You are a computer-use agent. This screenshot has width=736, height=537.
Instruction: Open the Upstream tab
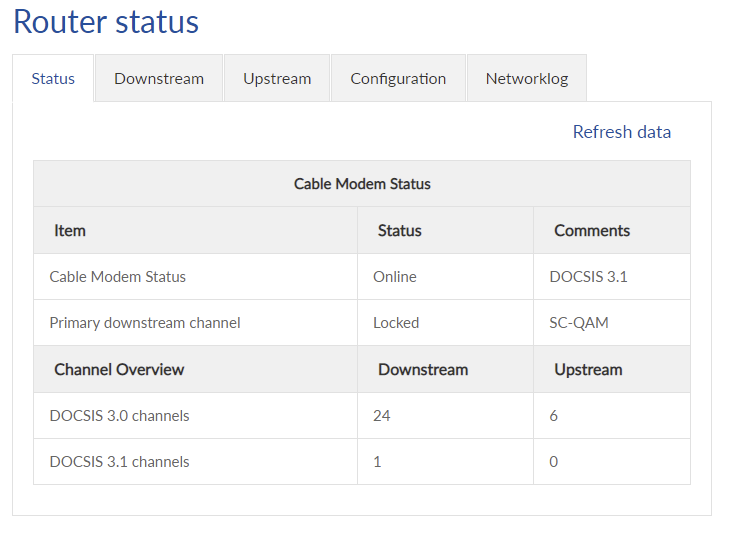click(x=277, y=78)
